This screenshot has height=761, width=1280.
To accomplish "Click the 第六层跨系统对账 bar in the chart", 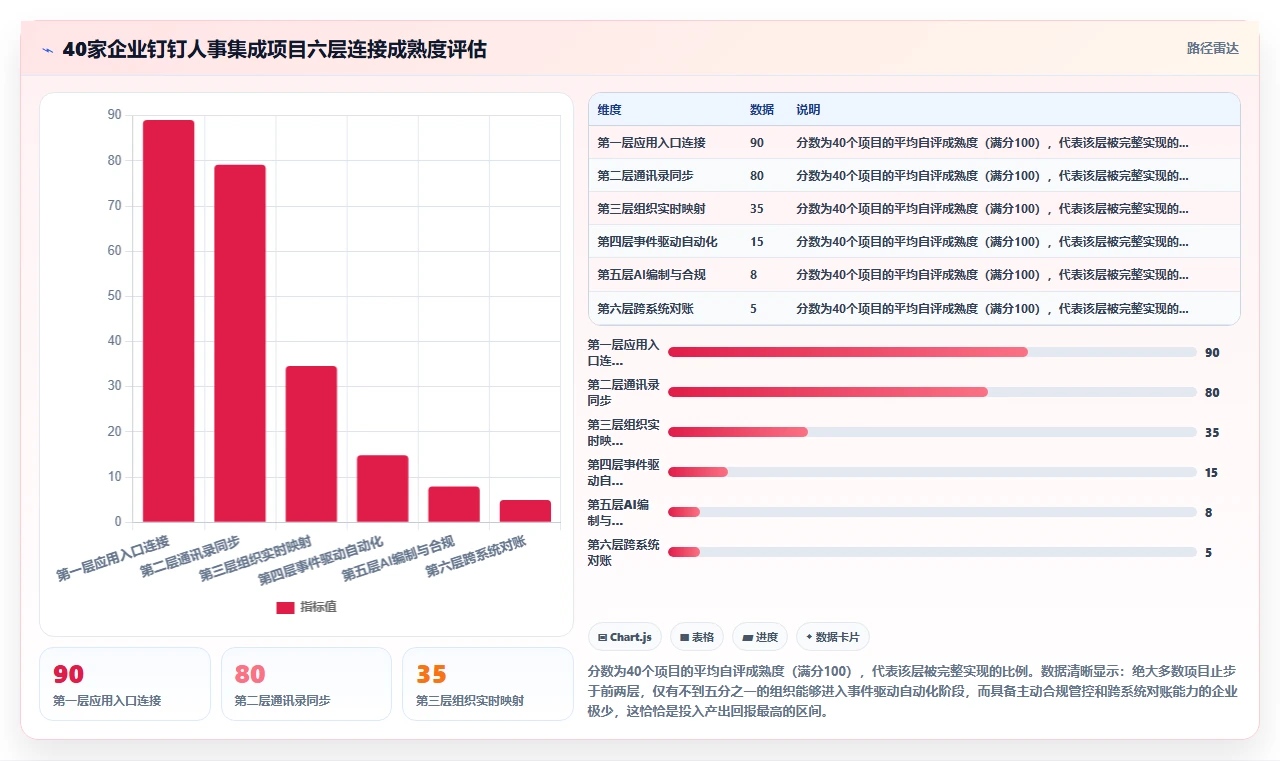I will pyautogui.click(x=525, y=511).
